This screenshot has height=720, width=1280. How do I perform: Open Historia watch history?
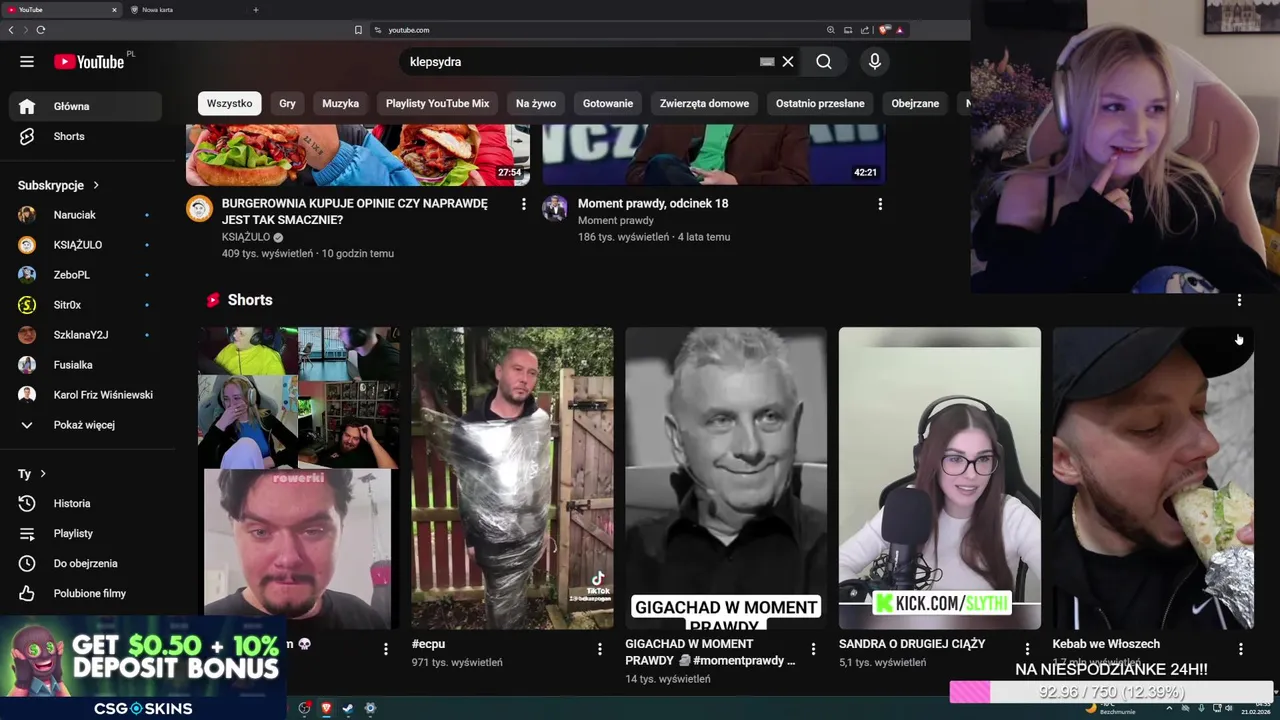85,504
